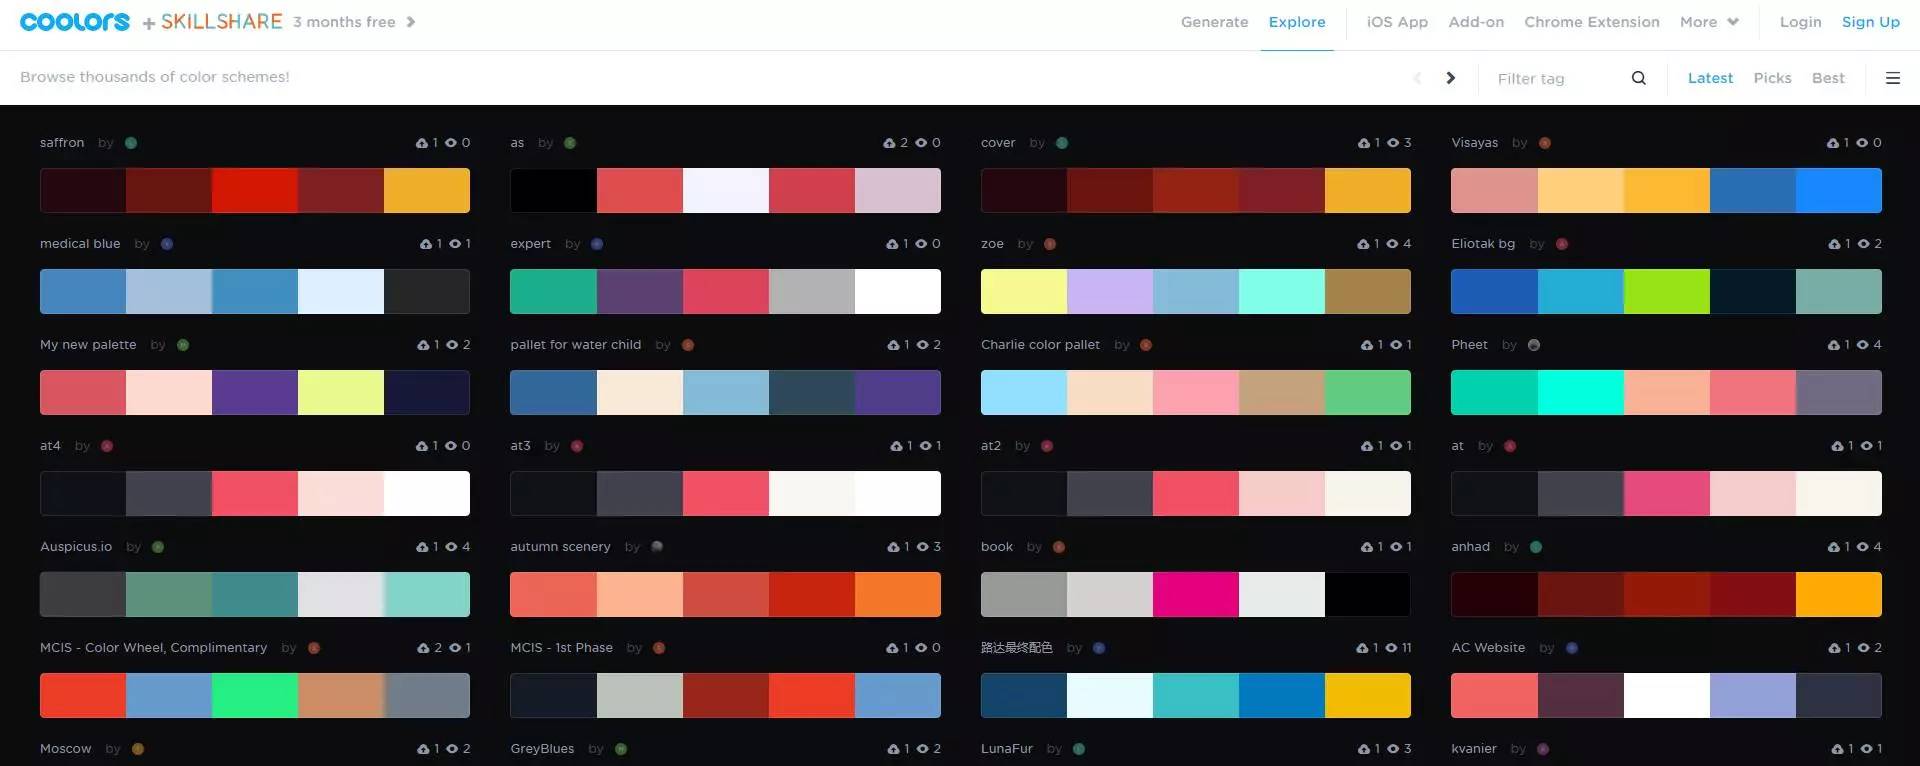Click the Coolors logo

pos(75,22)
